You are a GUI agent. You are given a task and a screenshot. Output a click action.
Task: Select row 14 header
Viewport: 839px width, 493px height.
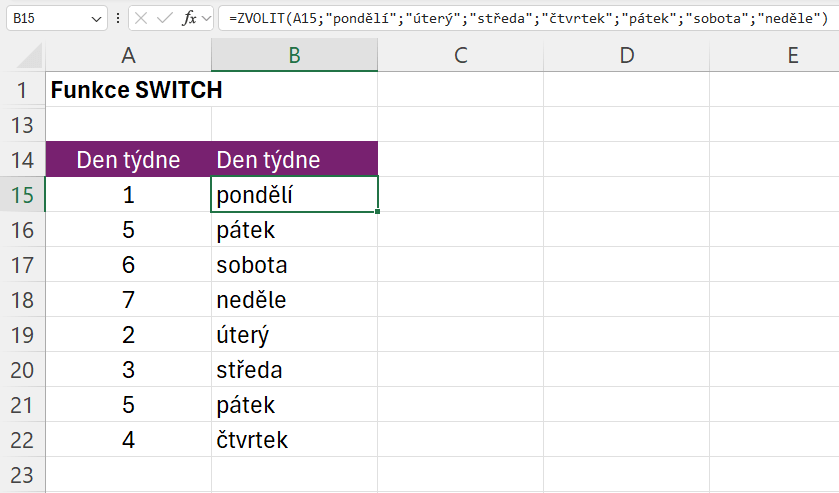pos(22,159)
